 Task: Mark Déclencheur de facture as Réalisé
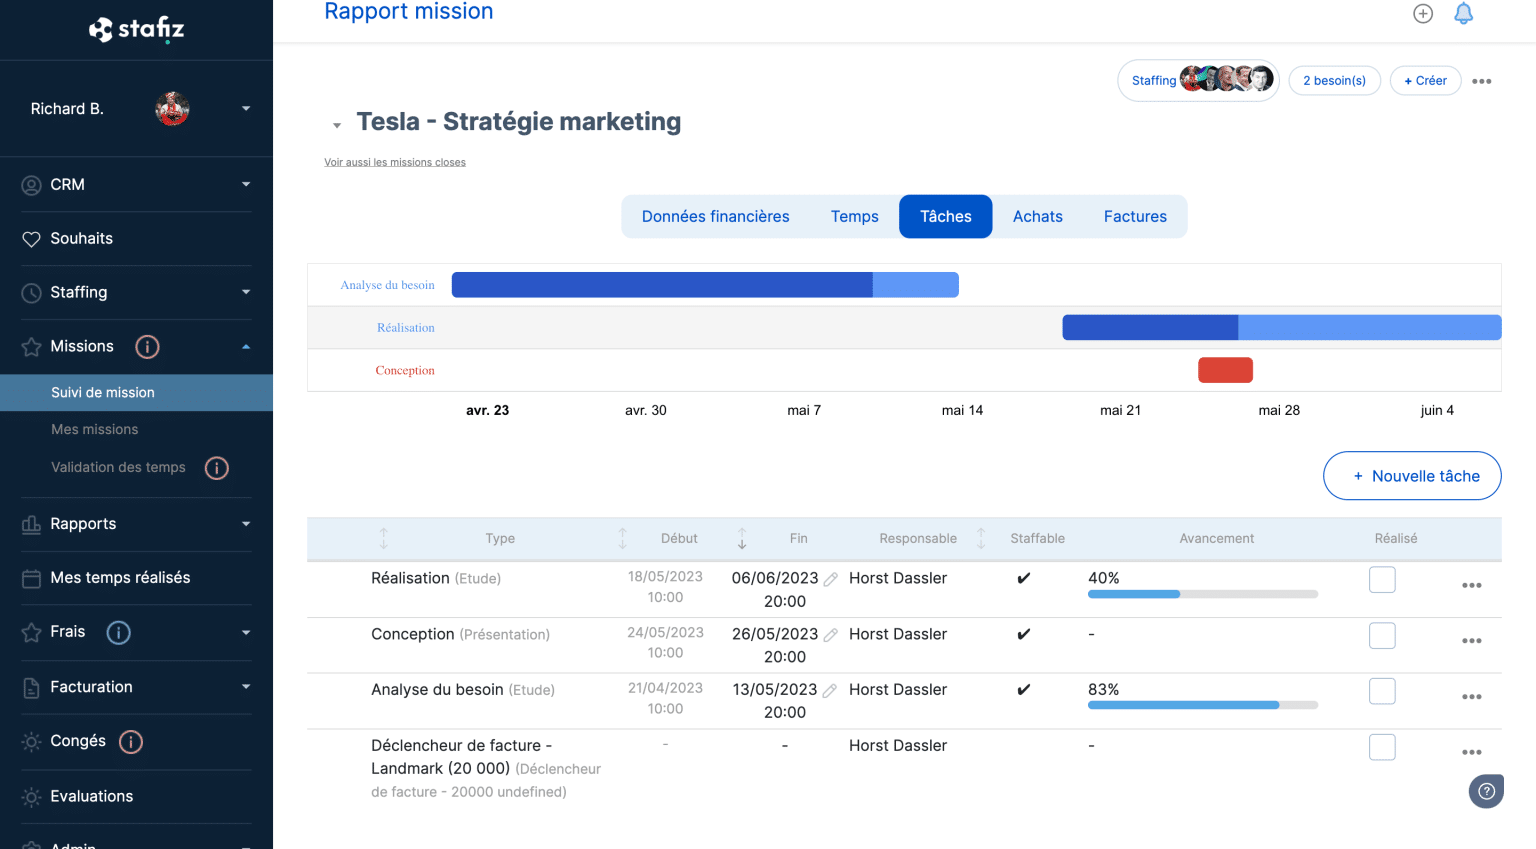1382,747
